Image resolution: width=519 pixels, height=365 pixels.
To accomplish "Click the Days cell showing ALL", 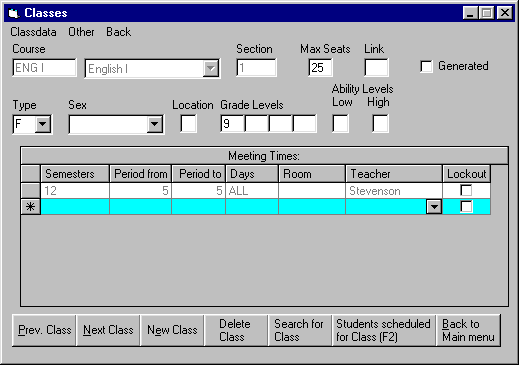I will [x=252, y=191].
